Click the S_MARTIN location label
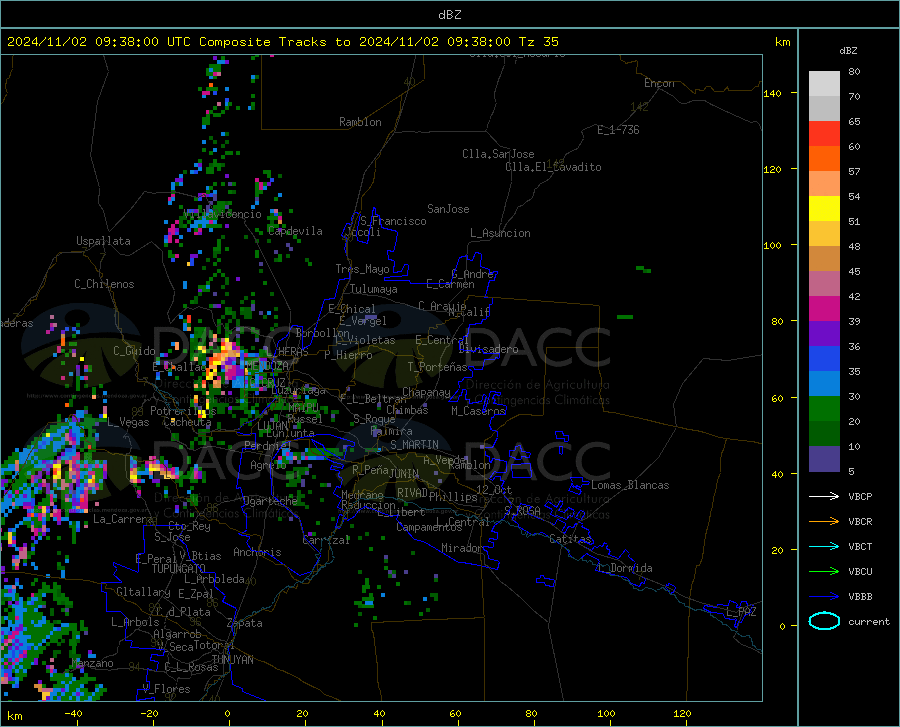The image size is (900, 727). (414, 445)
